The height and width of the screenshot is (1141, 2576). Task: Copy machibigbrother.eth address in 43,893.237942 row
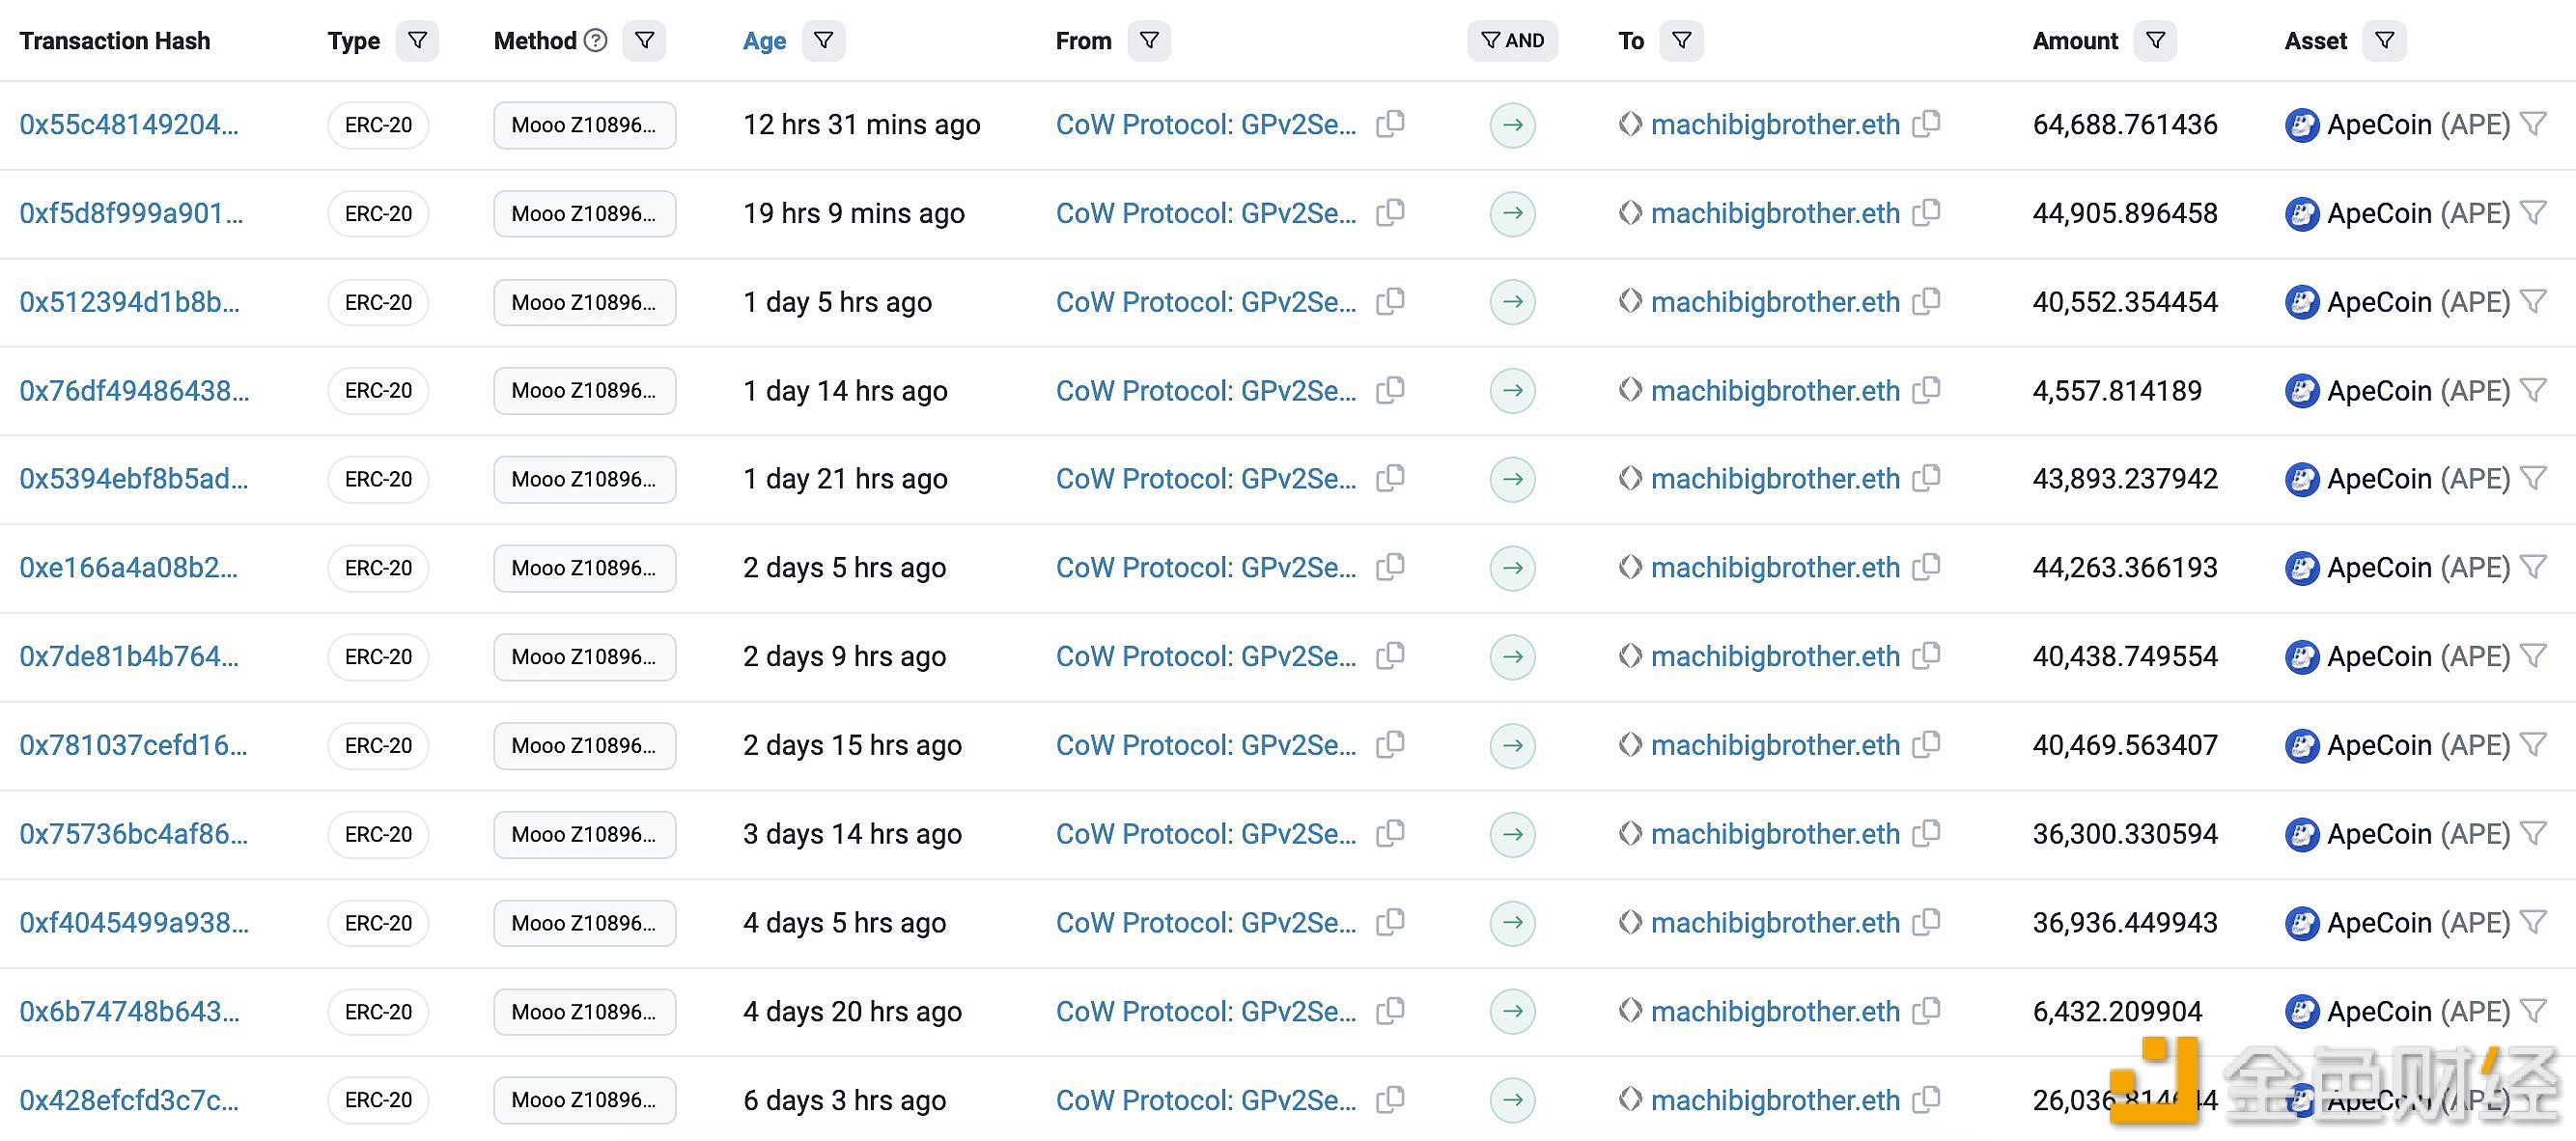[1926, 479]
